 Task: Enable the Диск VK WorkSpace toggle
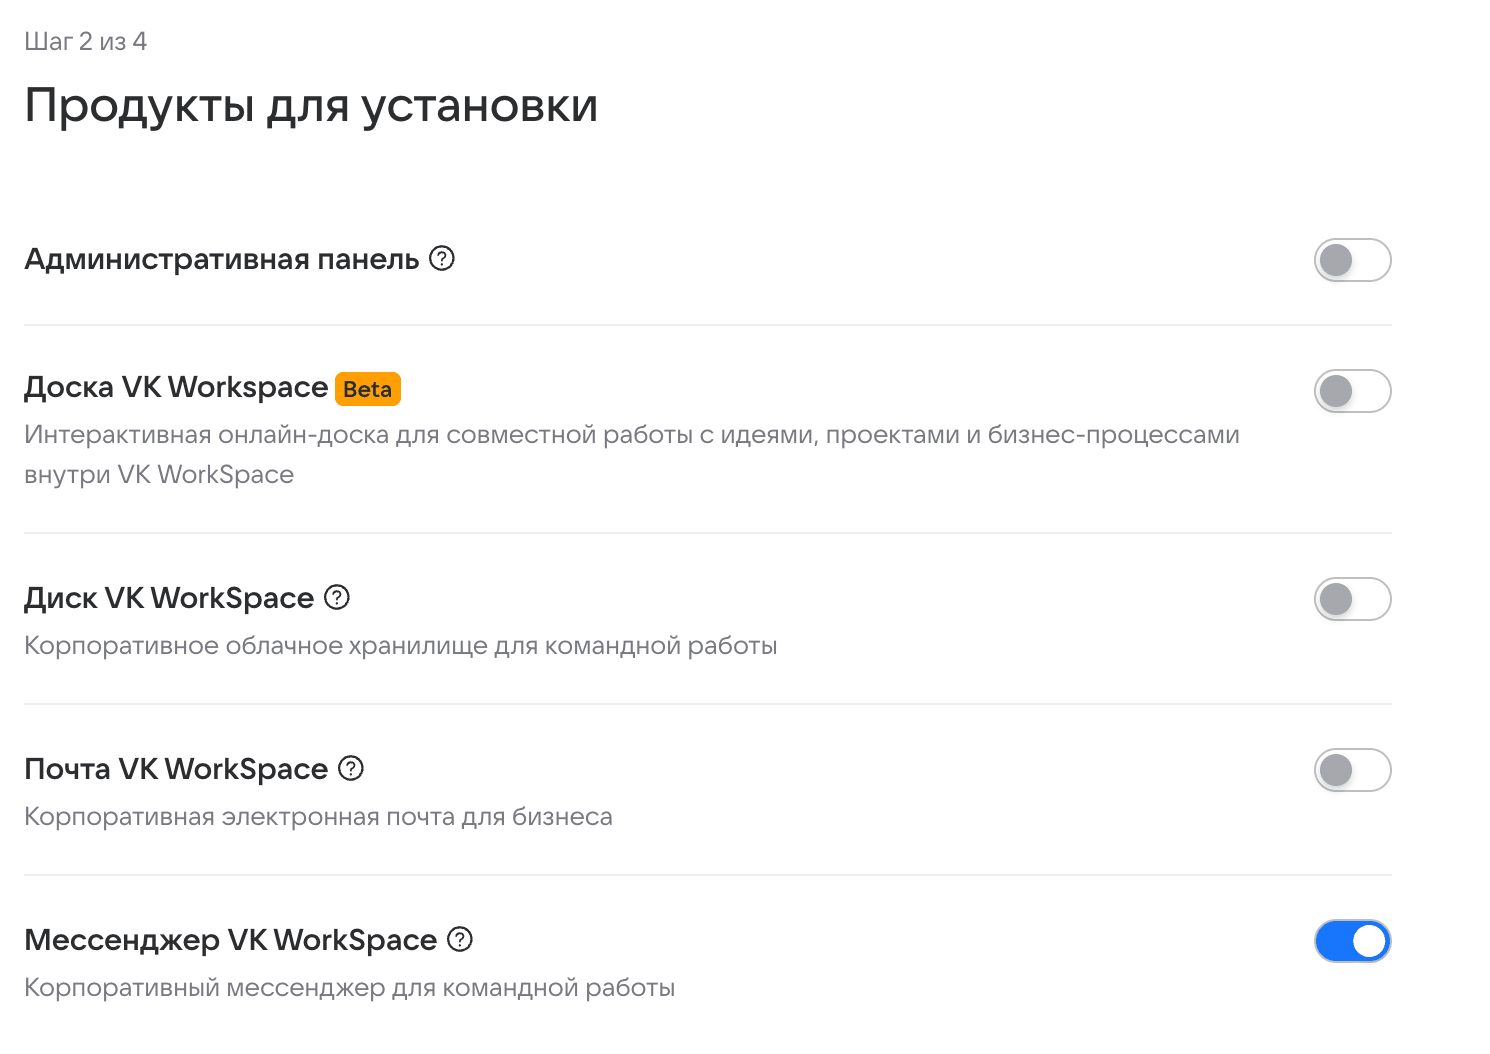click(1352, 599)
